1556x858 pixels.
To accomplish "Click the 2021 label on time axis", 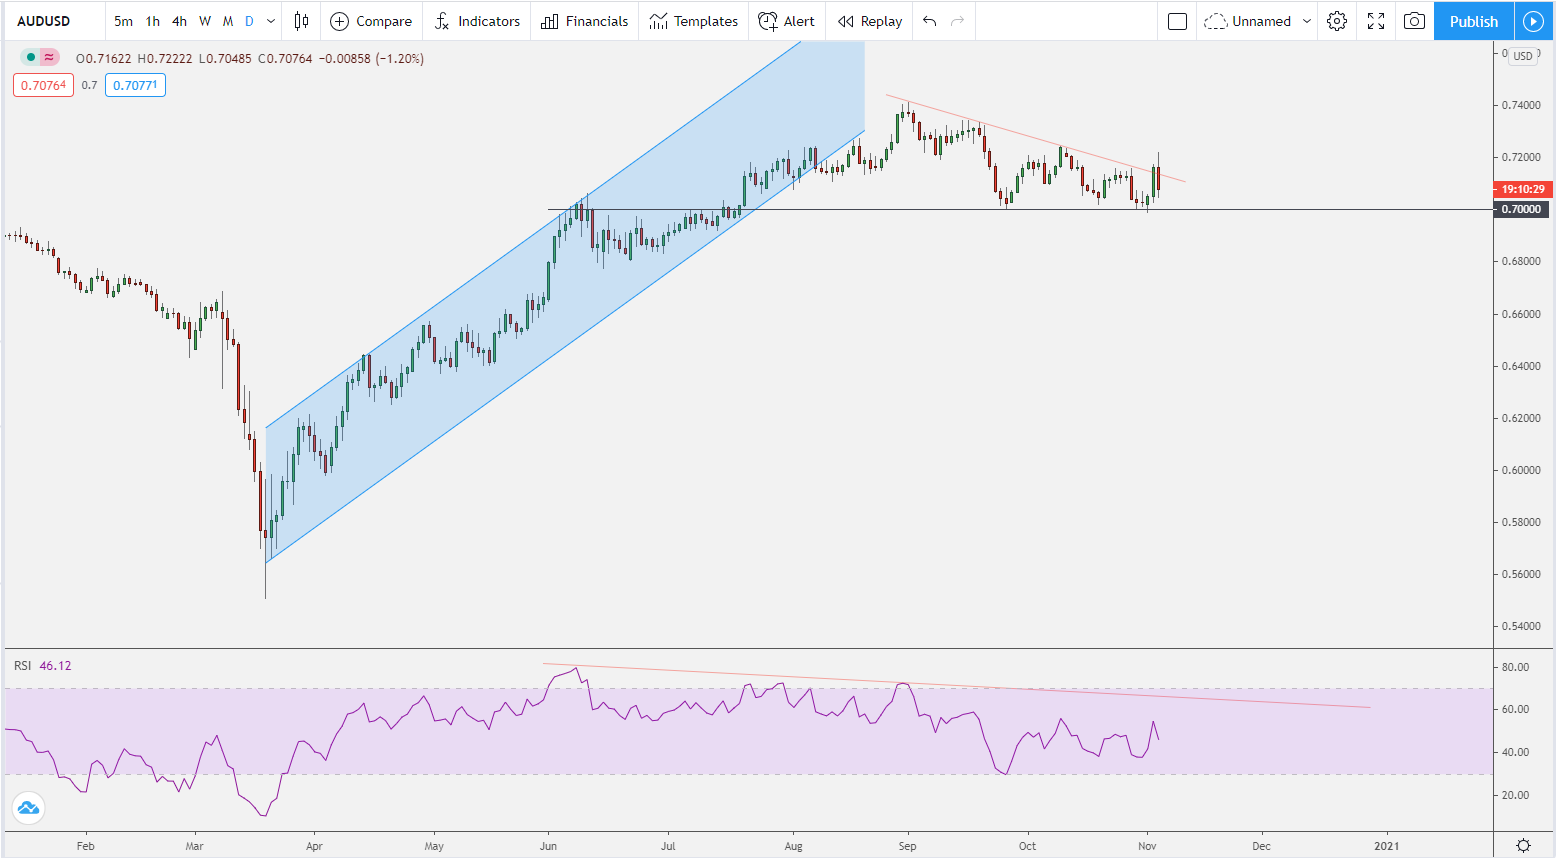I will [1386, 846].
